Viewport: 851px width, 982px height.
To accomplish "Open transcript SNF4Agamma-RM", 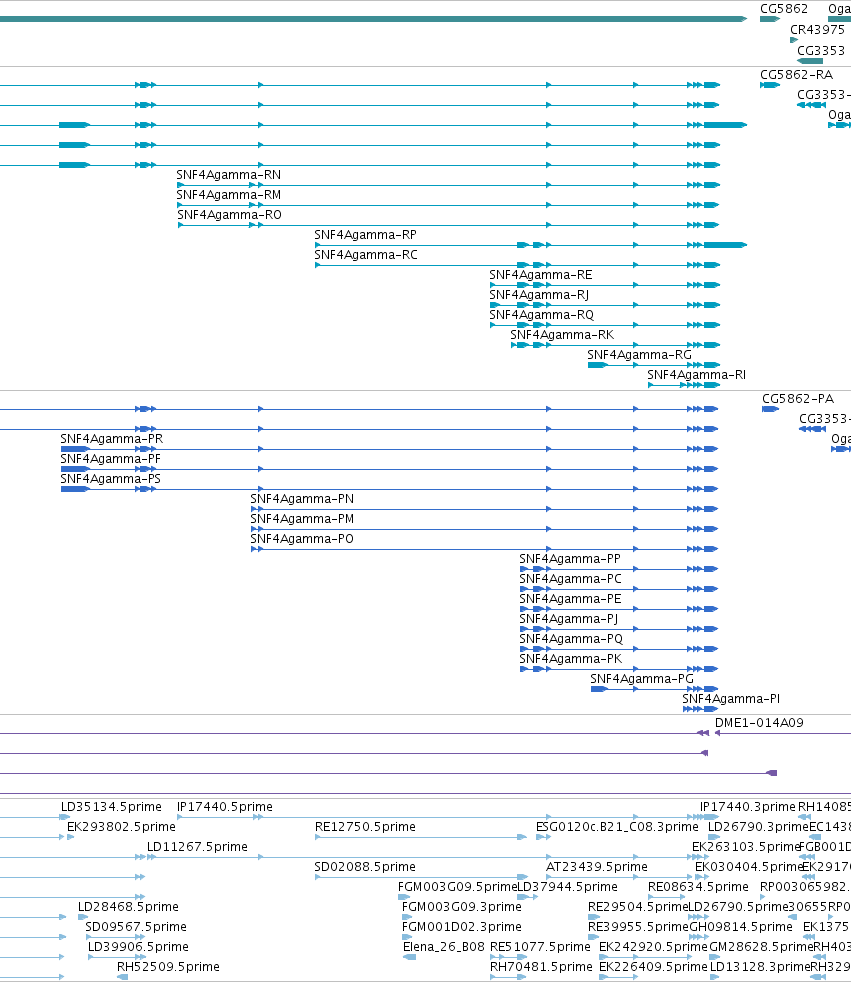I will point(228,195).
